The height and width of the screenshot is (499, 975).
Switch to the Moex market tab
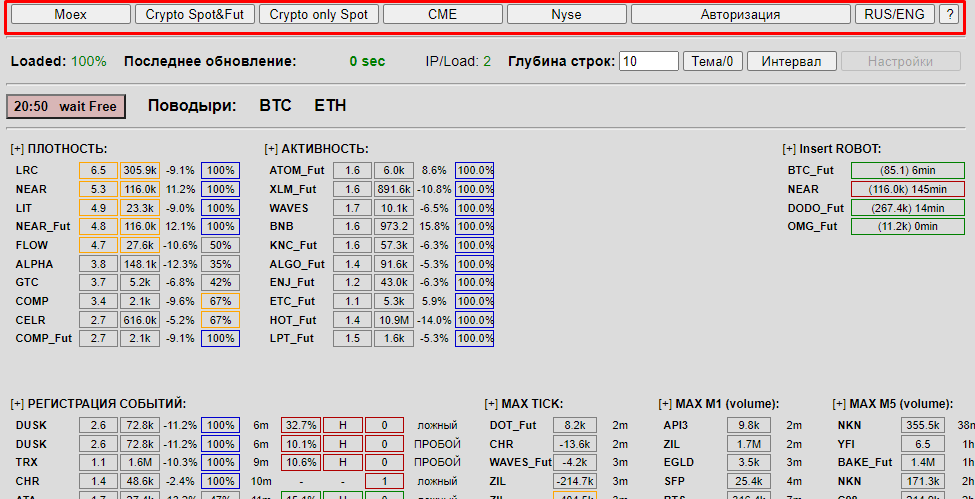70,15
